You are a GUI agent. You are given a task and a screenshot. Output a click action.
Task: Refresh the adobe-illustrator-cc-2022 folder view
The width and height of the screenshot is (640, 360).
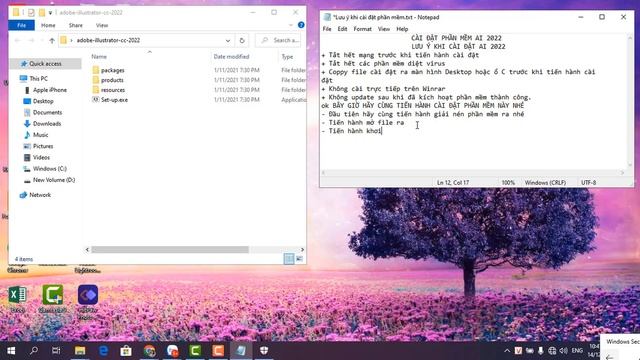click(242, 40)
